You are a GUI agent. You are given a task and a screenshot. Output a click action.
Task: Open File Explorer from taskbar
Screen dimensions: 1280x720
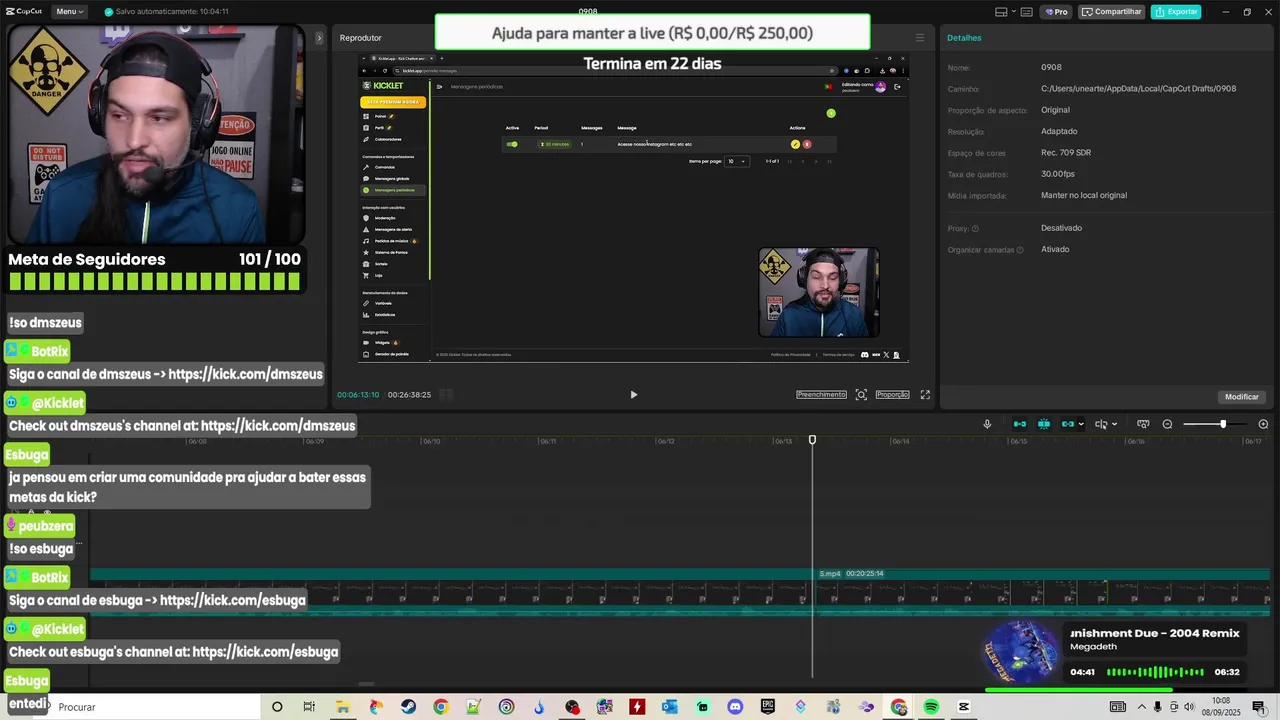(342, 707)
